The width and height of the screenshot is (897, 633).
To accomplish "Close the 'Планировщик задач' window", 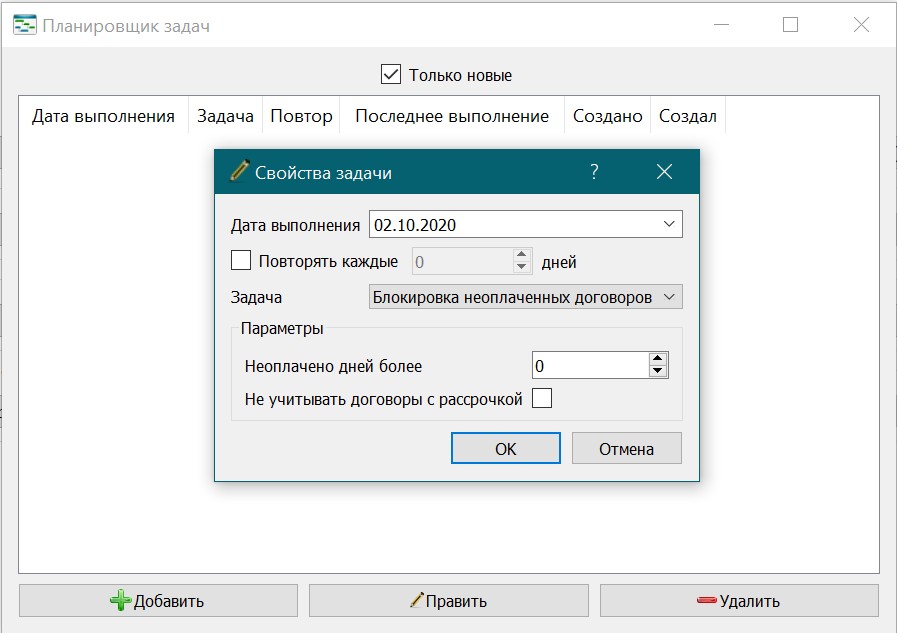I will [861, 25].
